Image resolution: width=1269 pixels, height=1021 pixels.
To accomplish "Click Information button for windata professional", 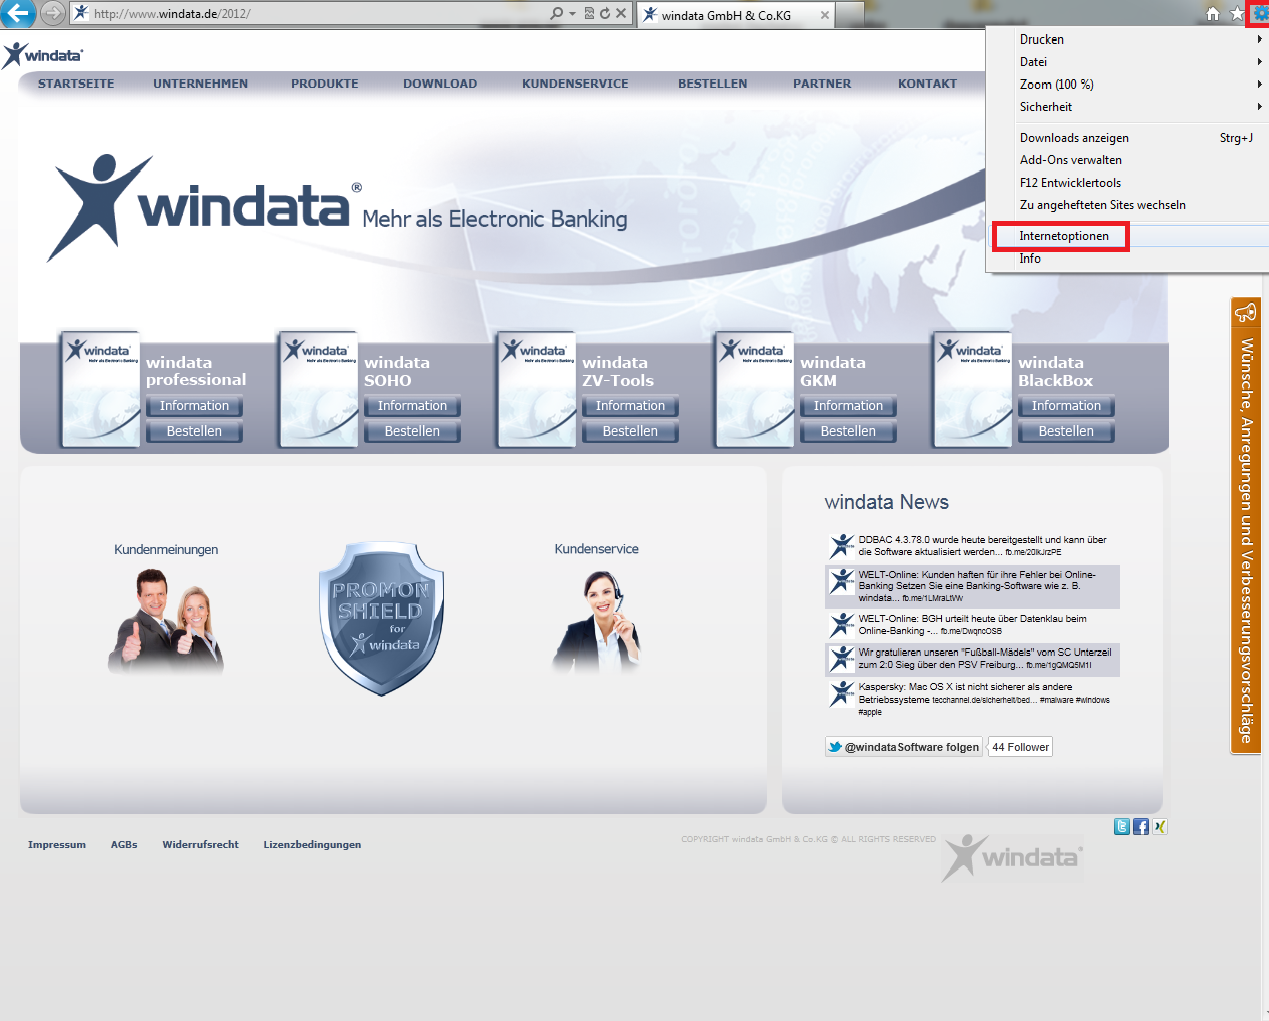I will (194, 406).
